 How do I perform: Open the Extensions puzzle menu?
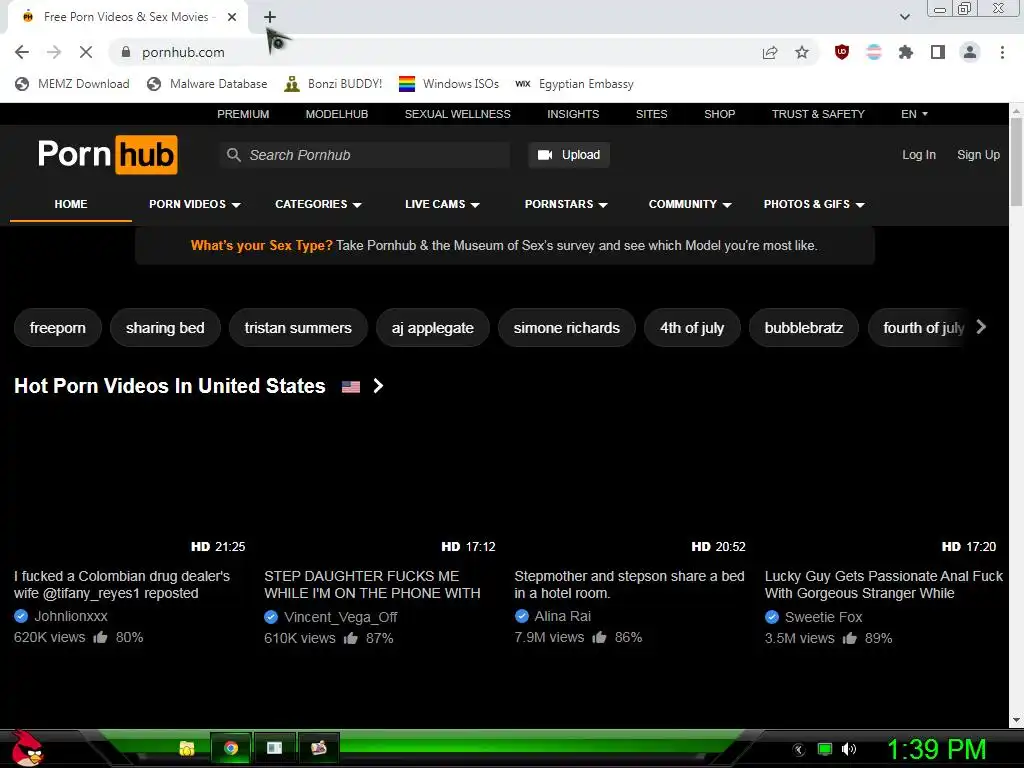906,52
